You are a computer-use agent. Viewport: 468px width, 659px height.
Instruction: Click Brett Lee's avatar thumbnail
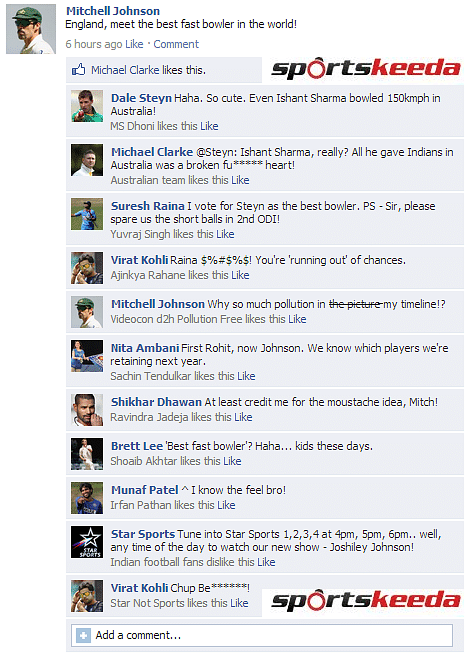(x=87, y=454)
